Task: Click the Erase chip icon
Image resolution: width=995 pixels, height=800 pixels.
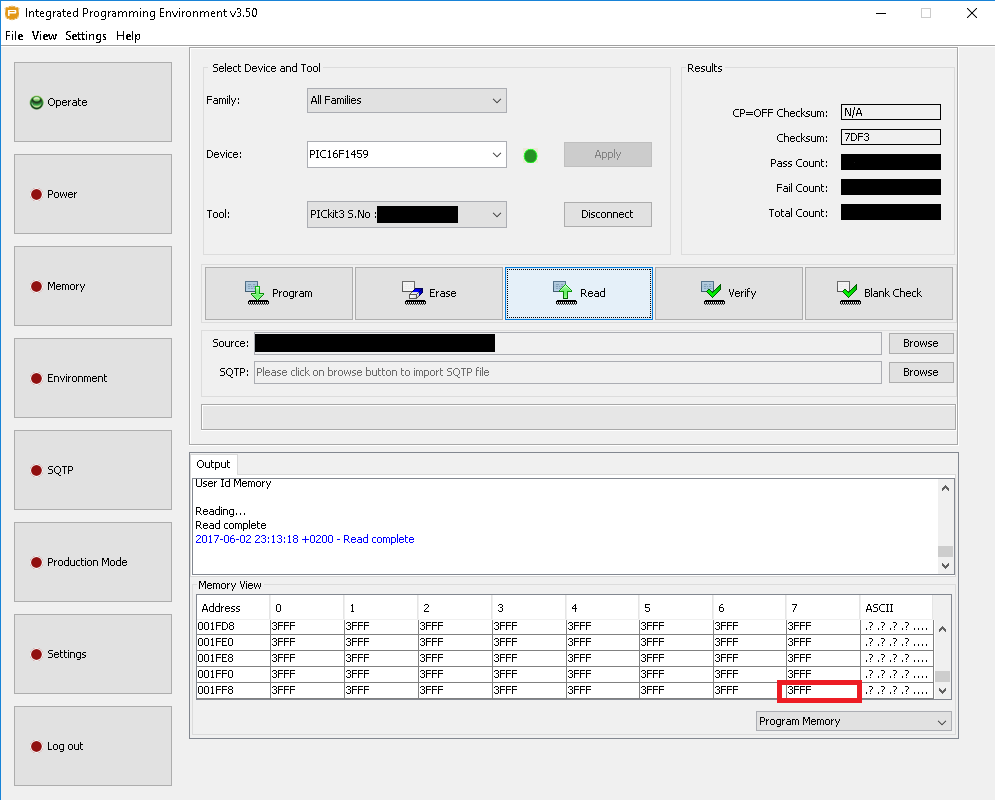Action: coord(413,293)
